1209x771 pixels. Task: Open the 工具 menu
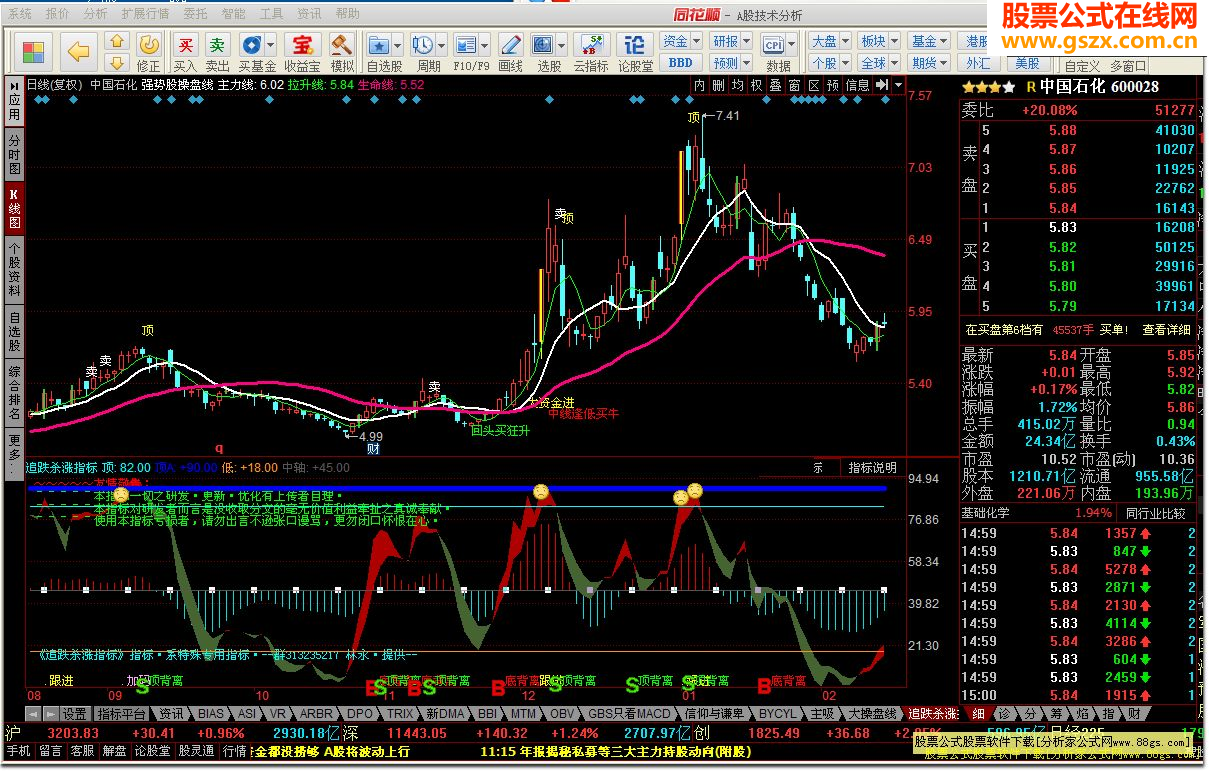click(271, 14)
